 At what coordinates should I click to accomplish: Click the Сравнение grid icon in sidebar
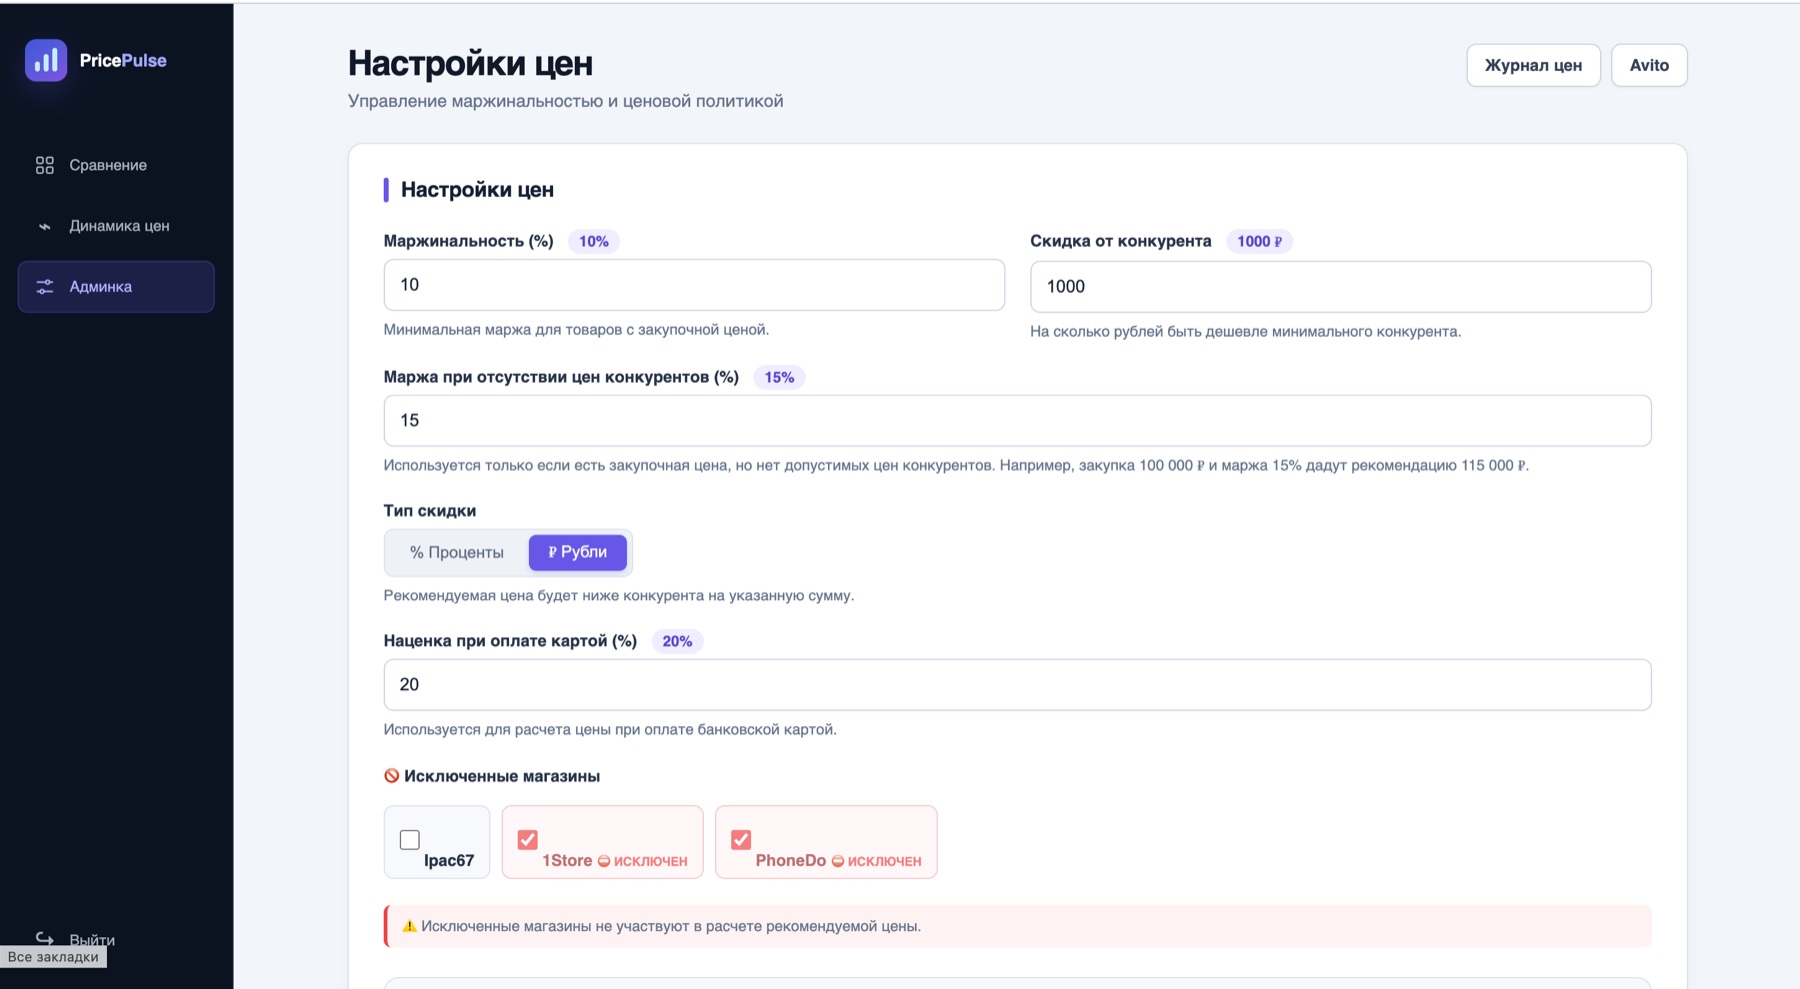coord(45,165)
